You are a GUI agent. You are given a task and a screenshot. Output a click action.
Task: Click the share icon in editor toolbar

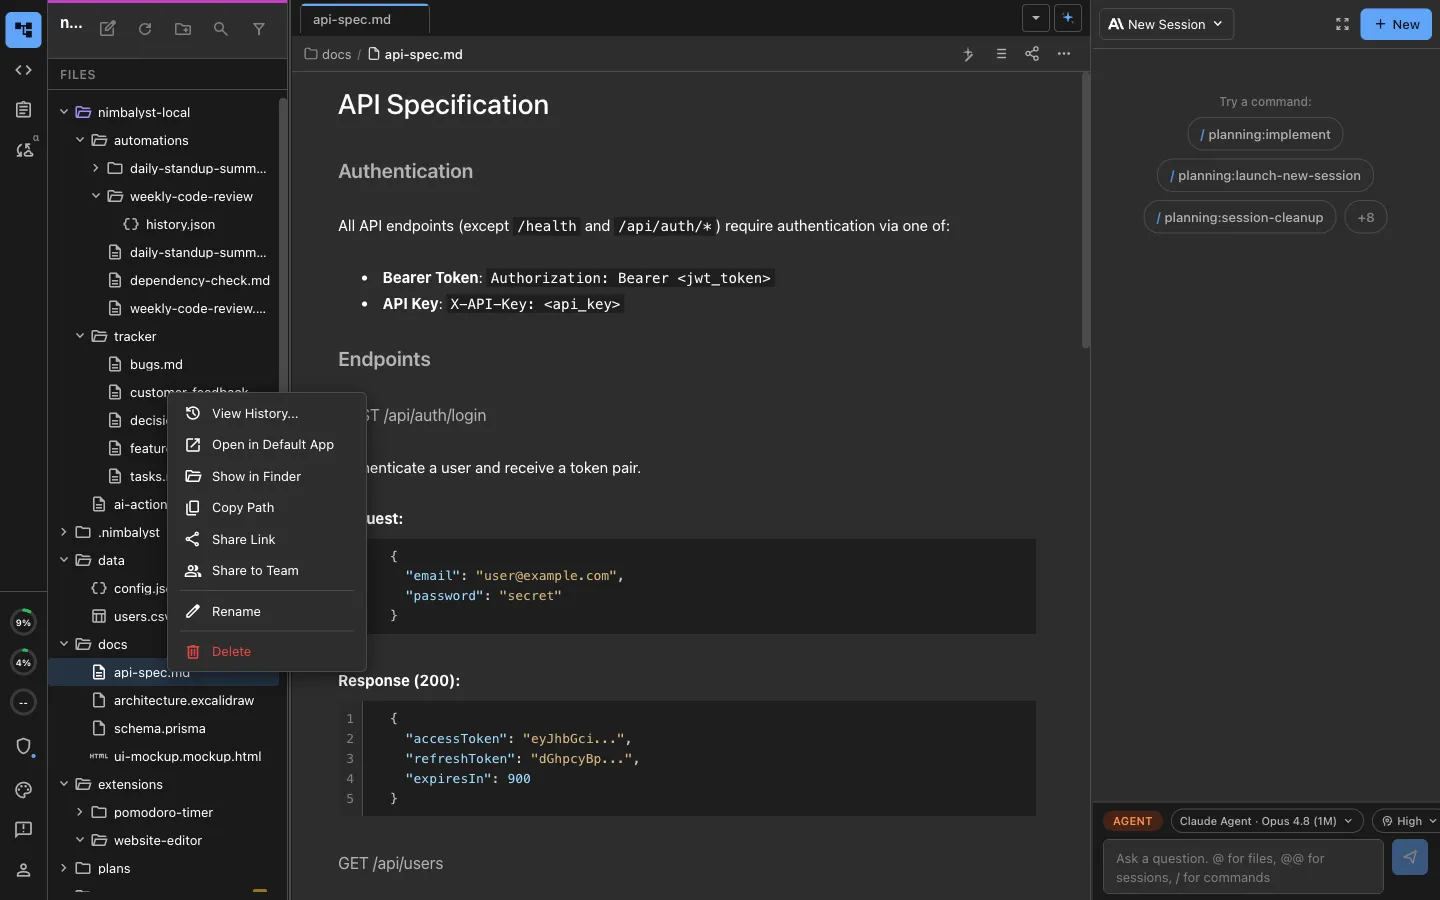click(x=1032, y=54)
